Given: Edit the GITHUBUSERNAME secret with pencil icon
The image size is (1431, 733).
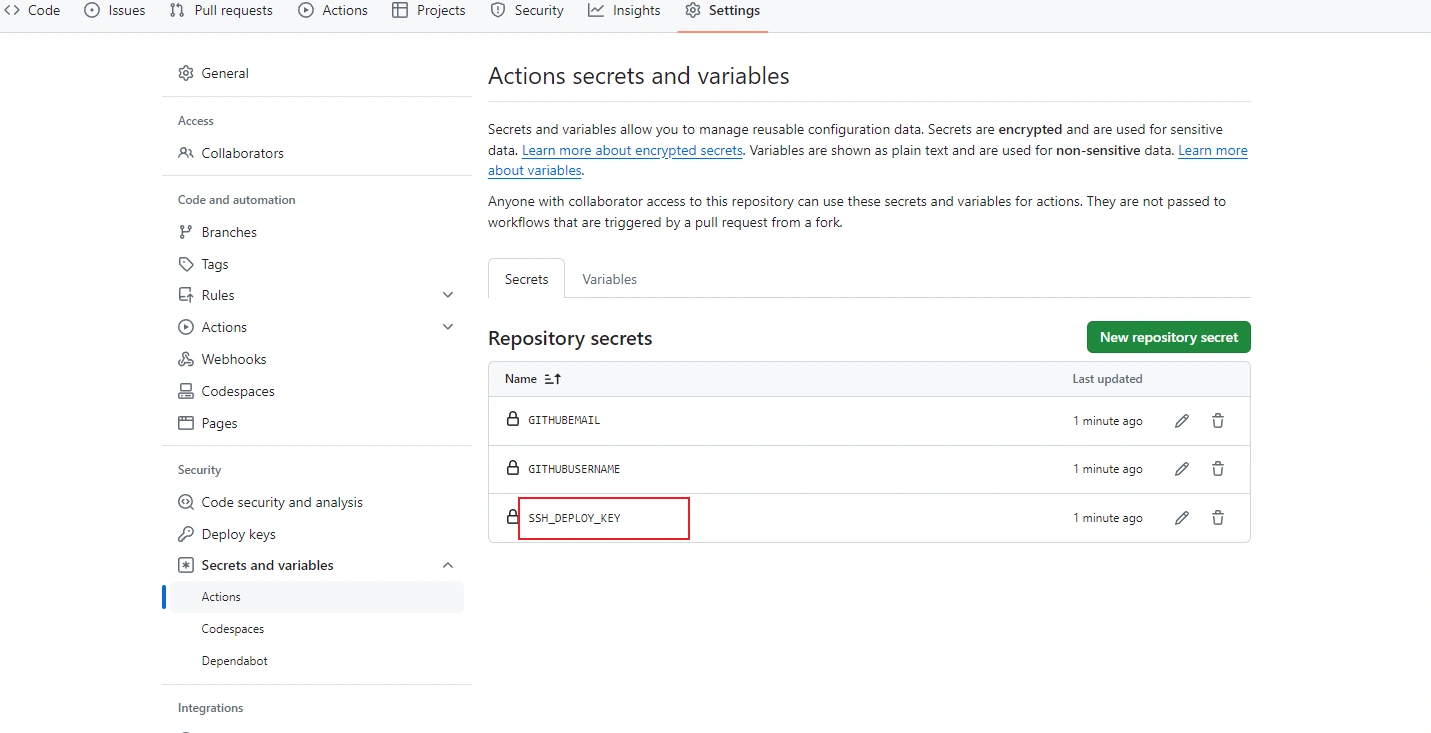Looking at the screenshot, I should pos(1182,469).
